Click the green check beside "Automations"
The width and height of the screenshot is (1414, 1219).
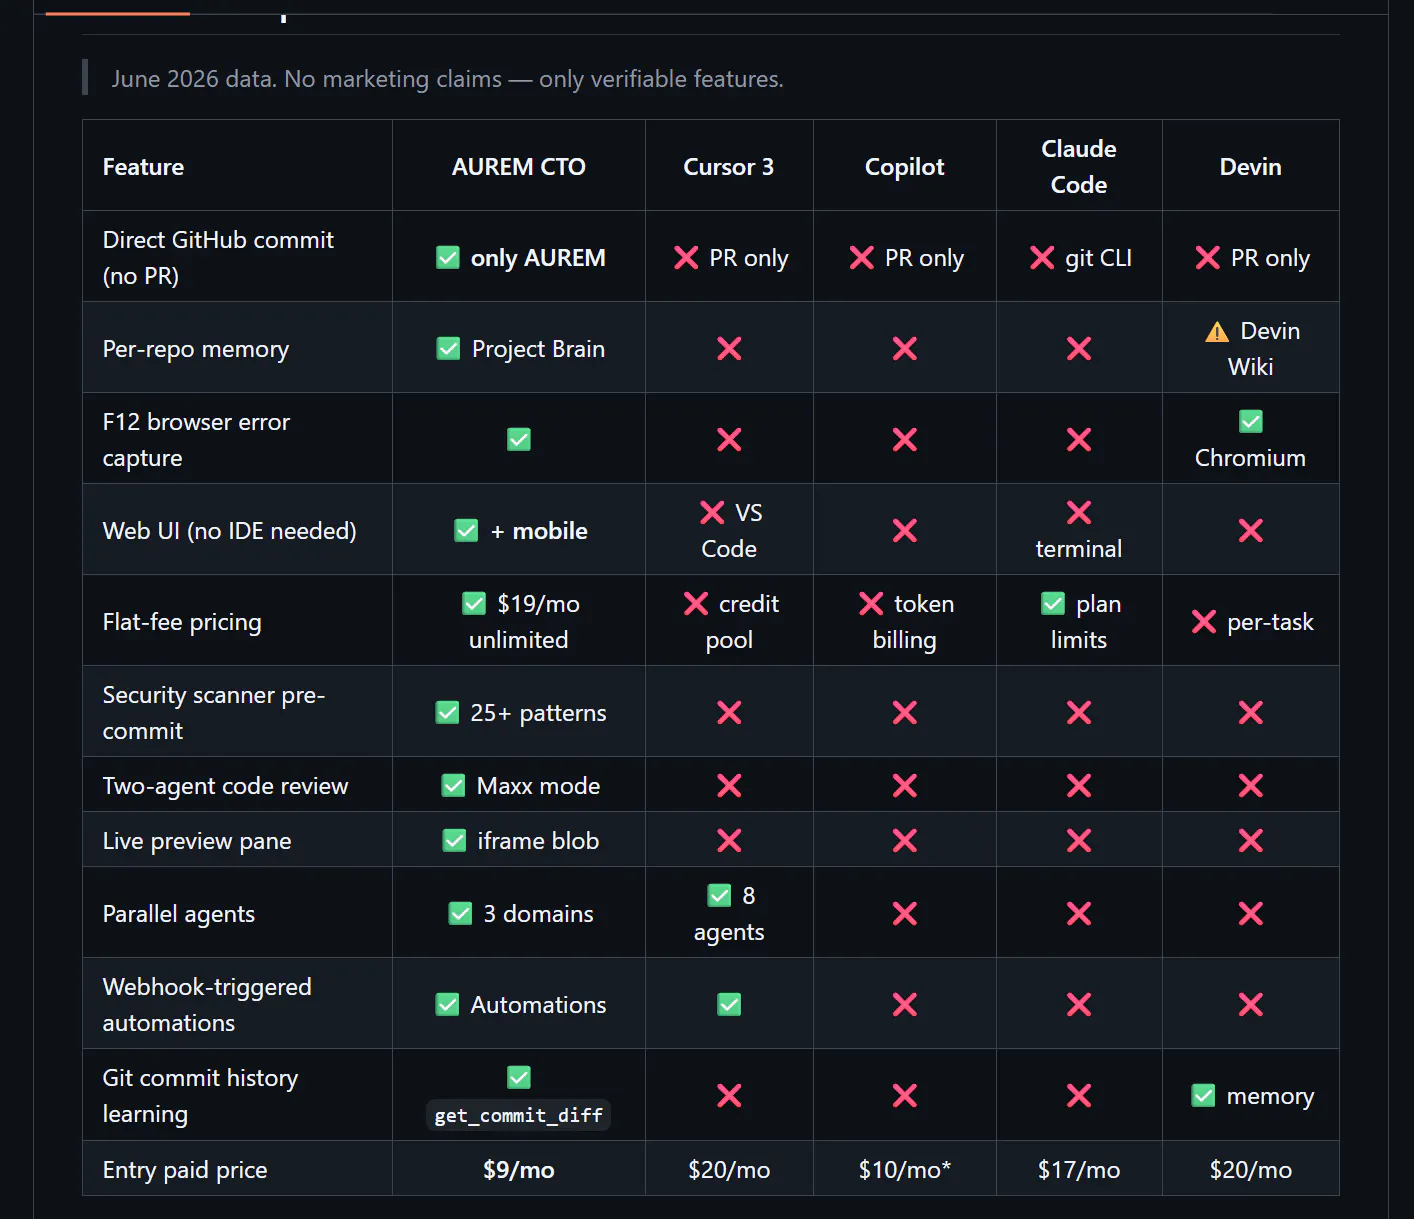click(x=448, y=1005)
